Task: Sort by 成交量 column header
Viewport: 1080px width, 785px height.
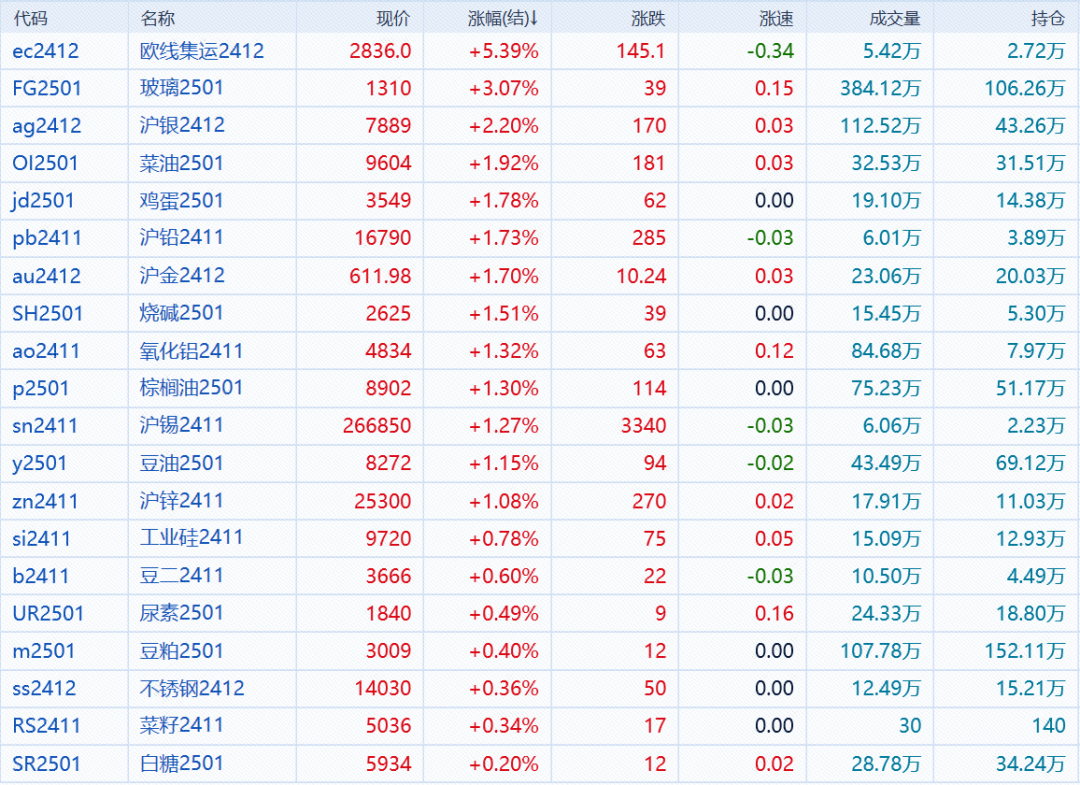Action: (x=895, y=19)
